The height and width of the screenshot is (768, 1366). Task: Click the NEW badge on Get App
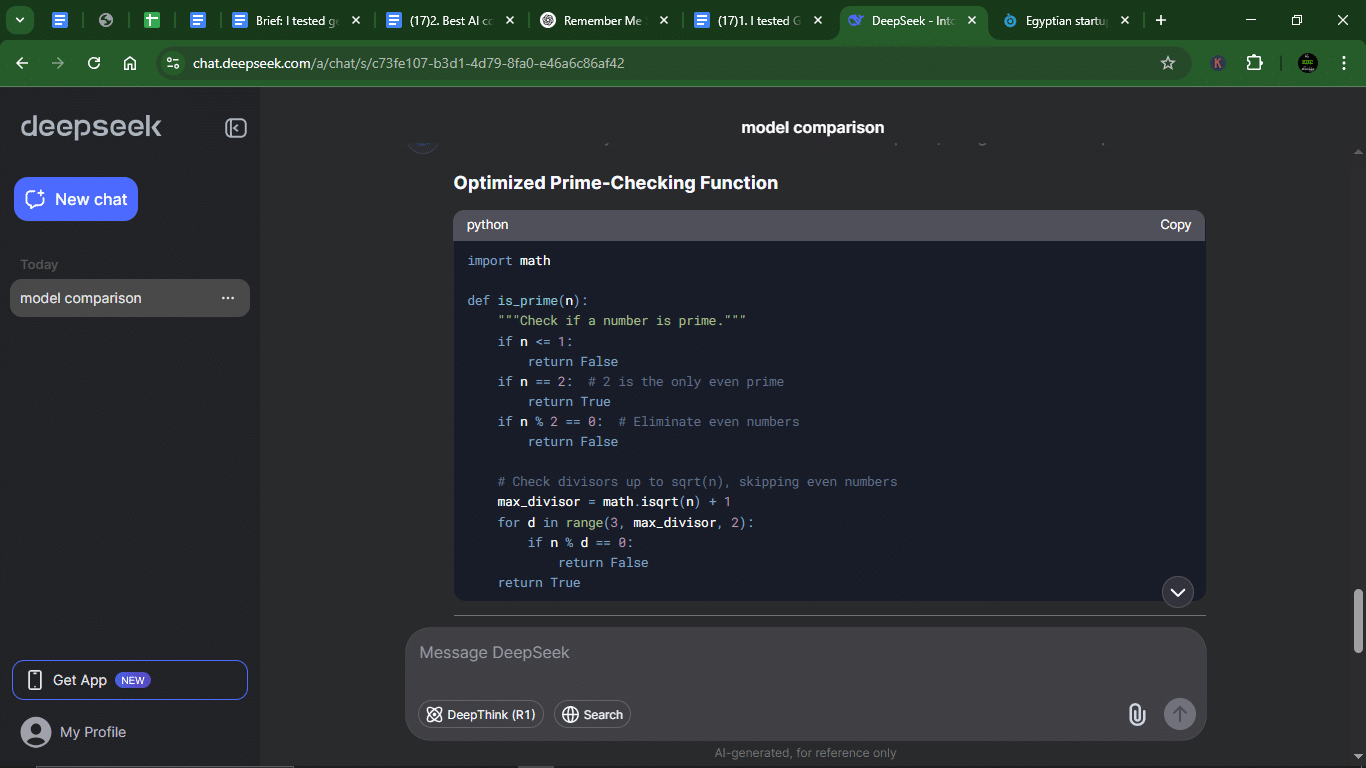click(x=133, y=680)
